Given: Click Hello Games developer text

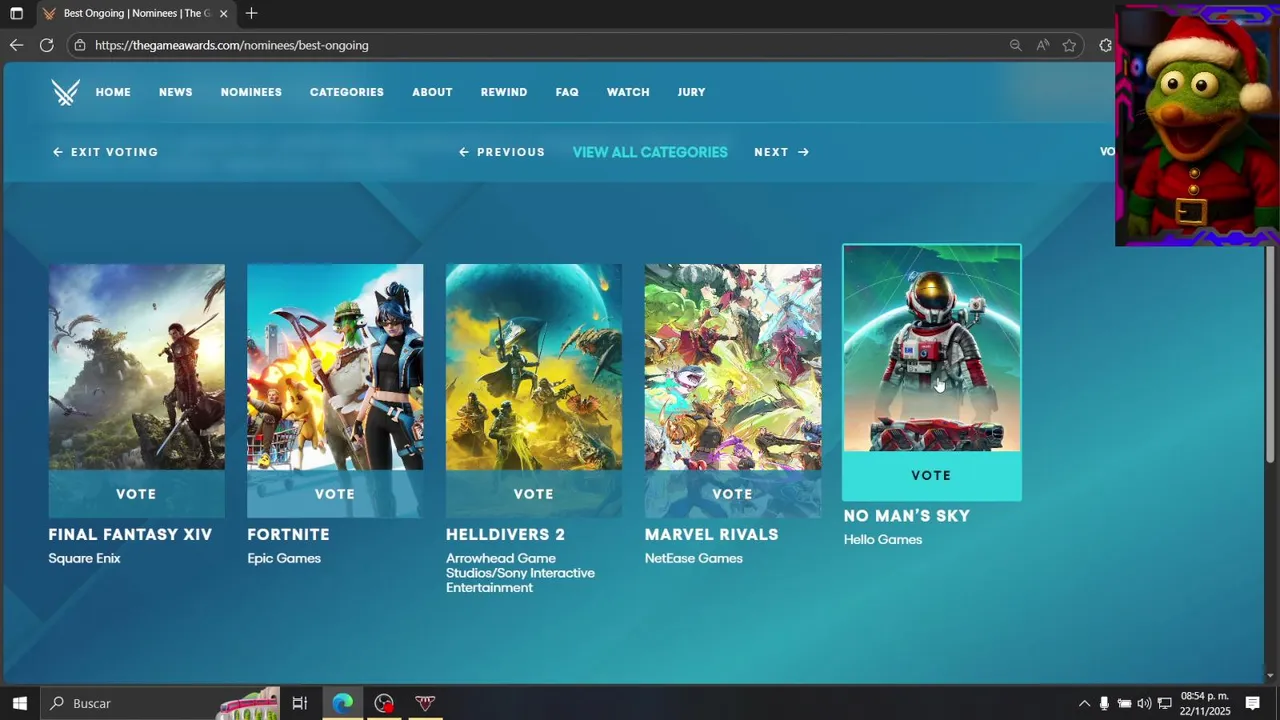Looking at the screenshot, I should pyautogui.click(x=883, y=539).
